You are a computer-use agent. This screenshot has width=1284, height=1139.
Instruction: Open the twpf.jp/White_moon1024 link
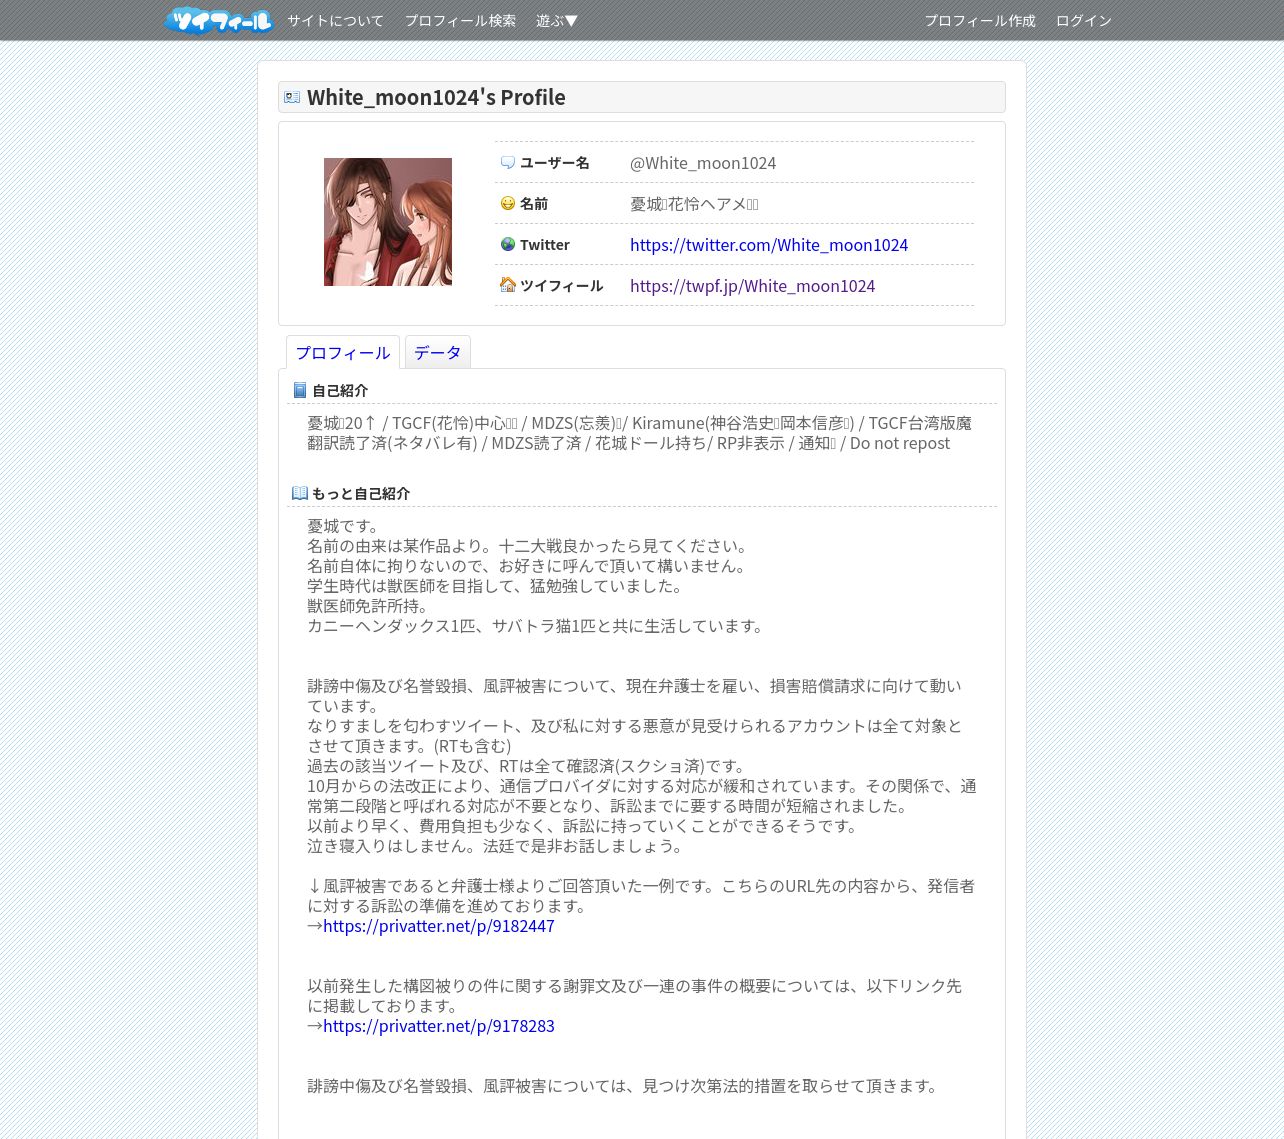(x=752, y=286)
